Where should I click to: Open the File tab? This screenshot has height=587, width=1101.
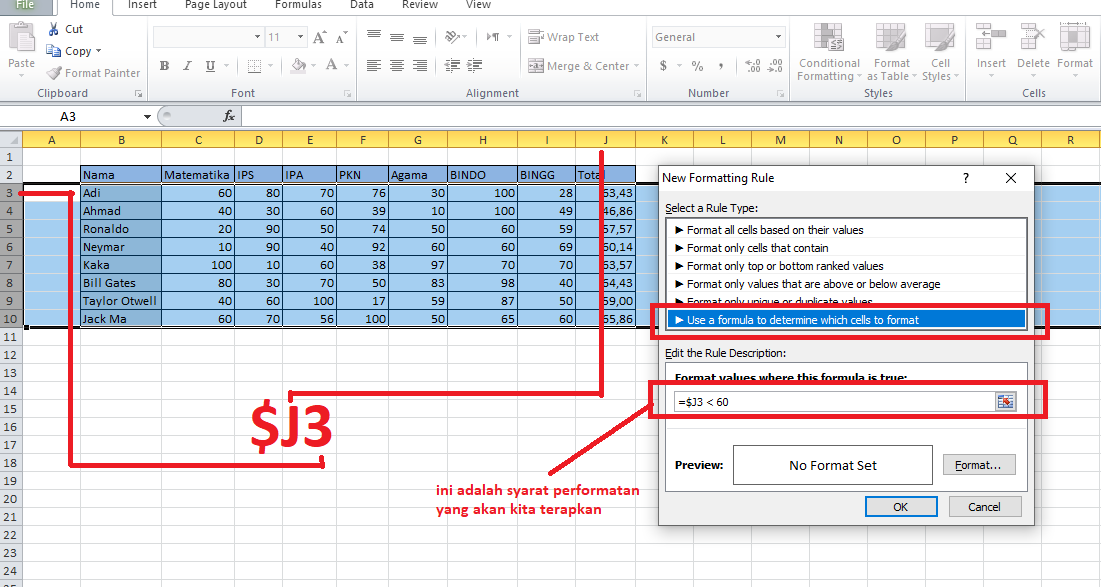point(25,6)
